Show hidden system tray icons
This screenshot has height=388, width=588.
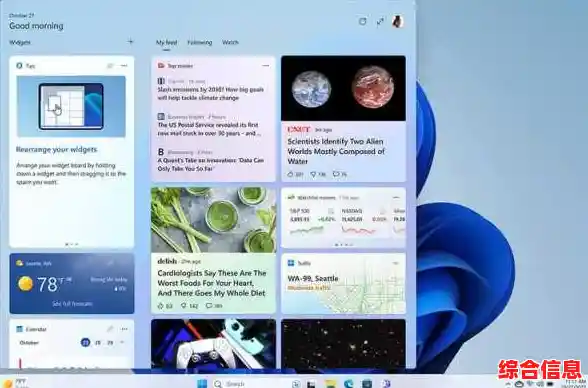point(508,384)
